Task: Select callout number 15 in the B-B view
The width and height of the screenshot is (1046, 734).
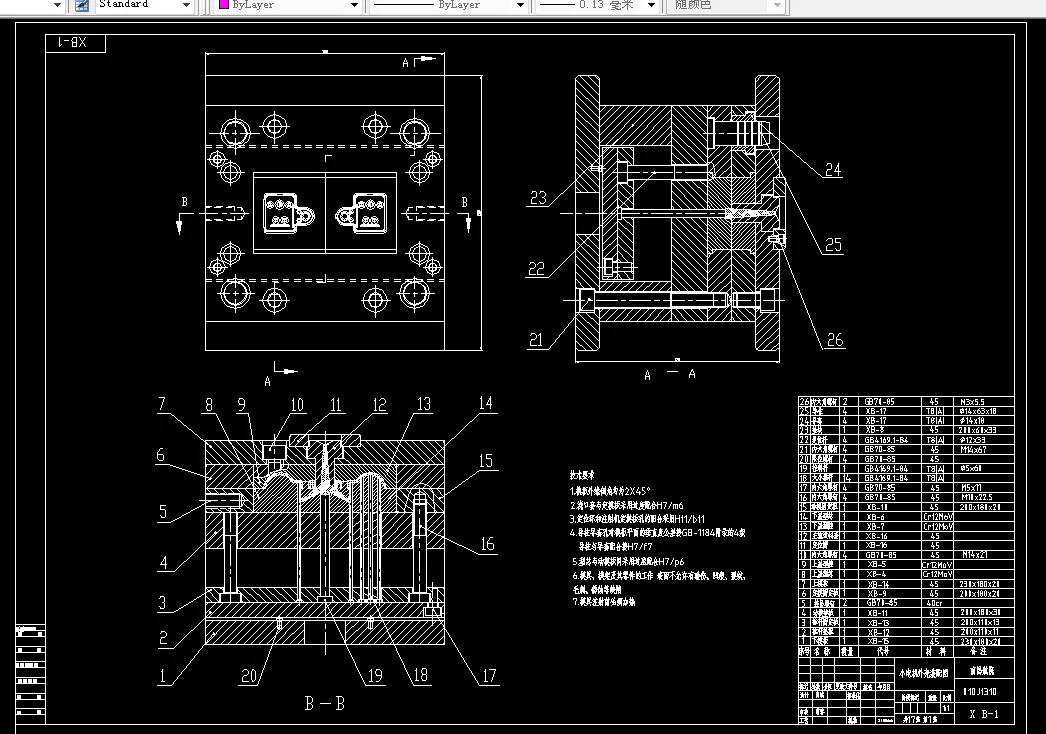Action: tap(486, 461)
